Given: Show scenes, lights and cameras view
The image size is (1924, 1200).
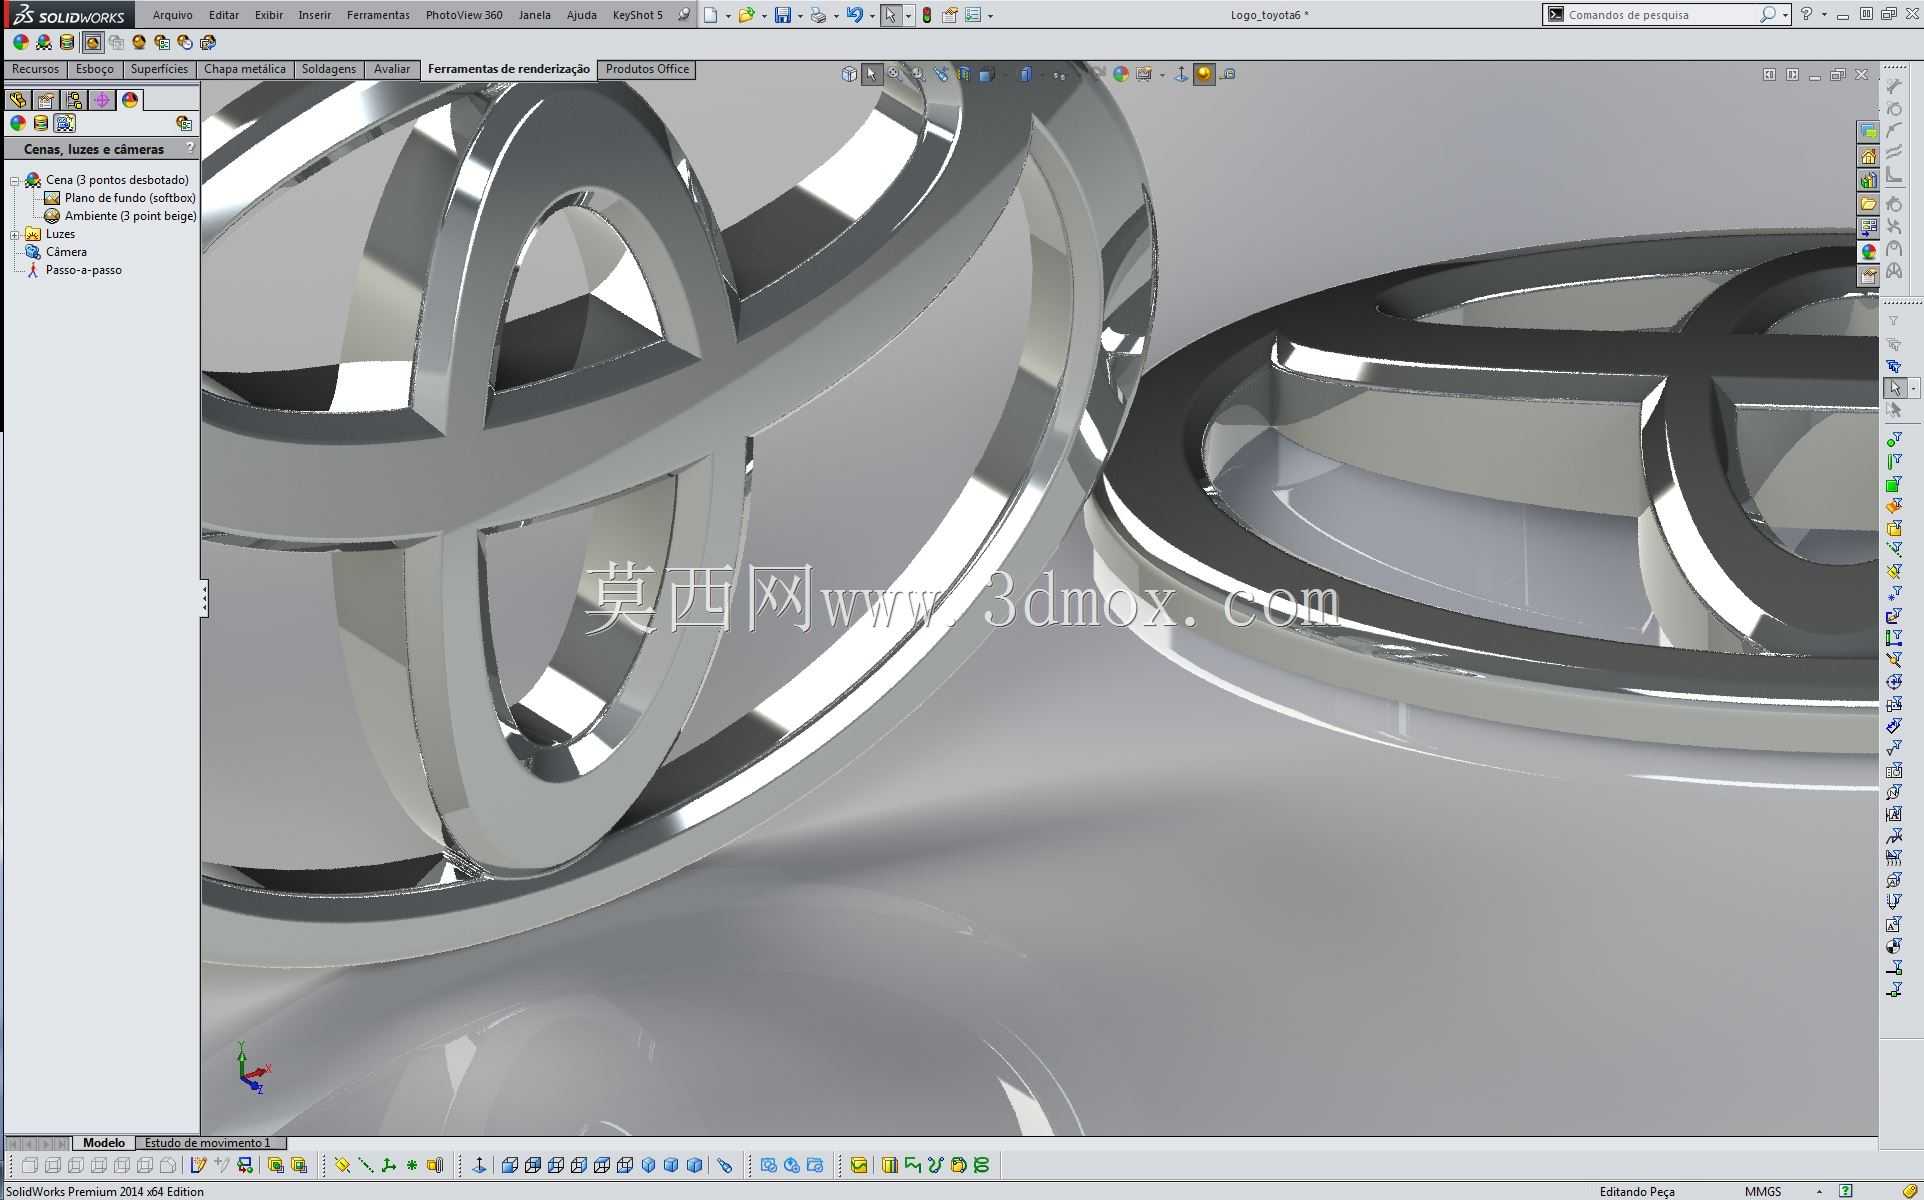Looking at the screenshot, I should coord(65,123).
